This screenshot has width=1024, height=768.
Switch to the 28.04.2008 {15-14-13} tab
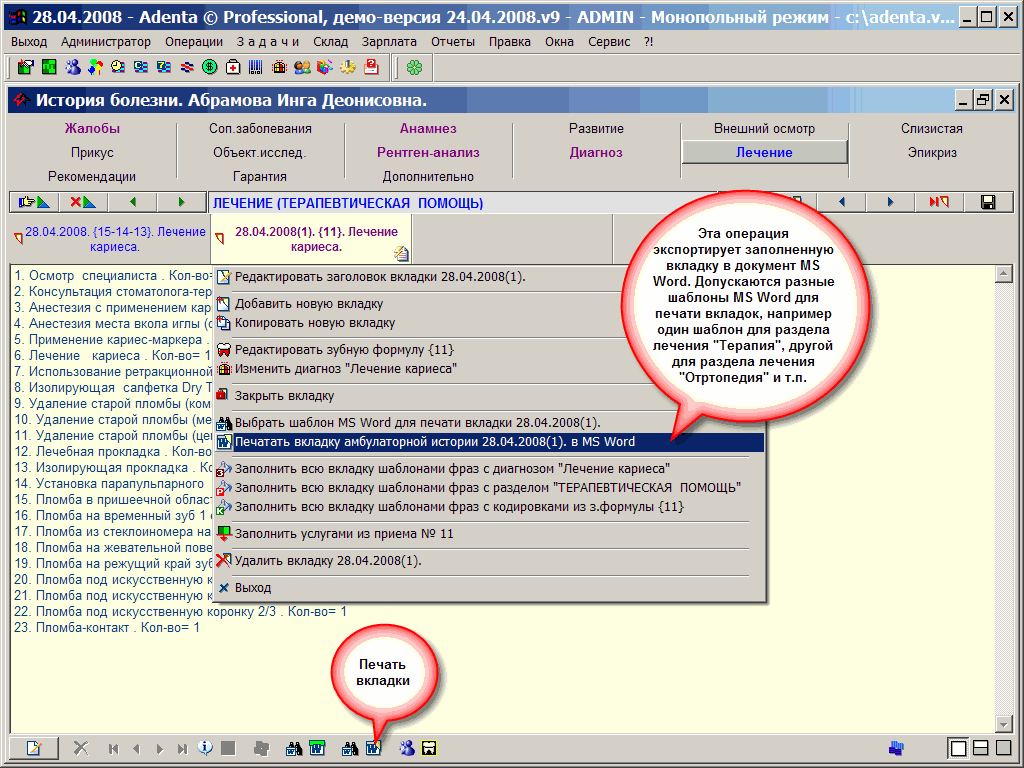pos(110,238)
